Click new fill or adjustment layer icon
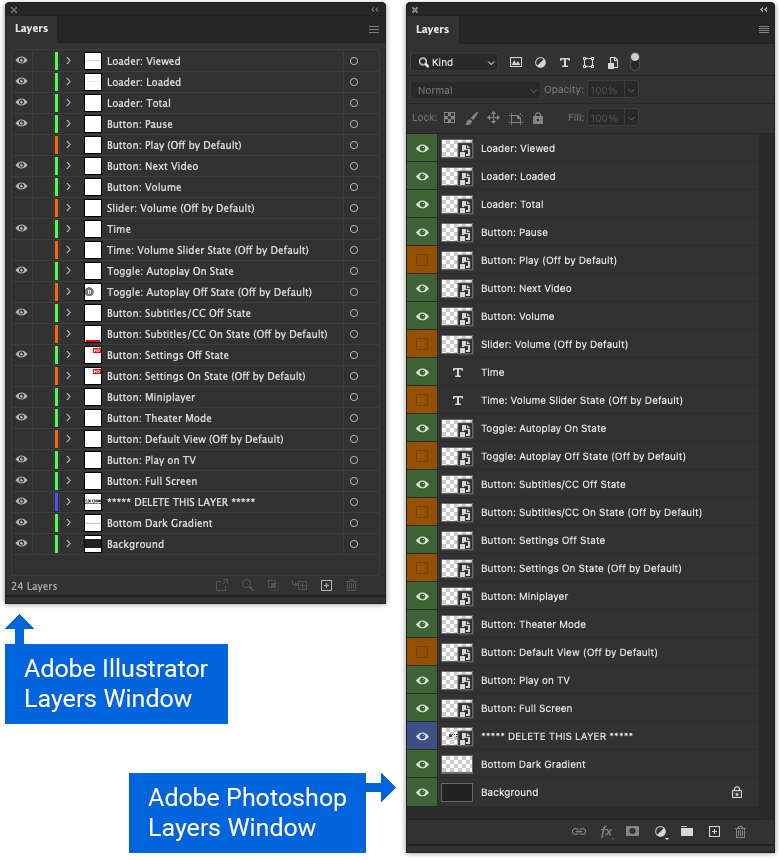Screen dimensions: 780x860 tap(660, 832)
